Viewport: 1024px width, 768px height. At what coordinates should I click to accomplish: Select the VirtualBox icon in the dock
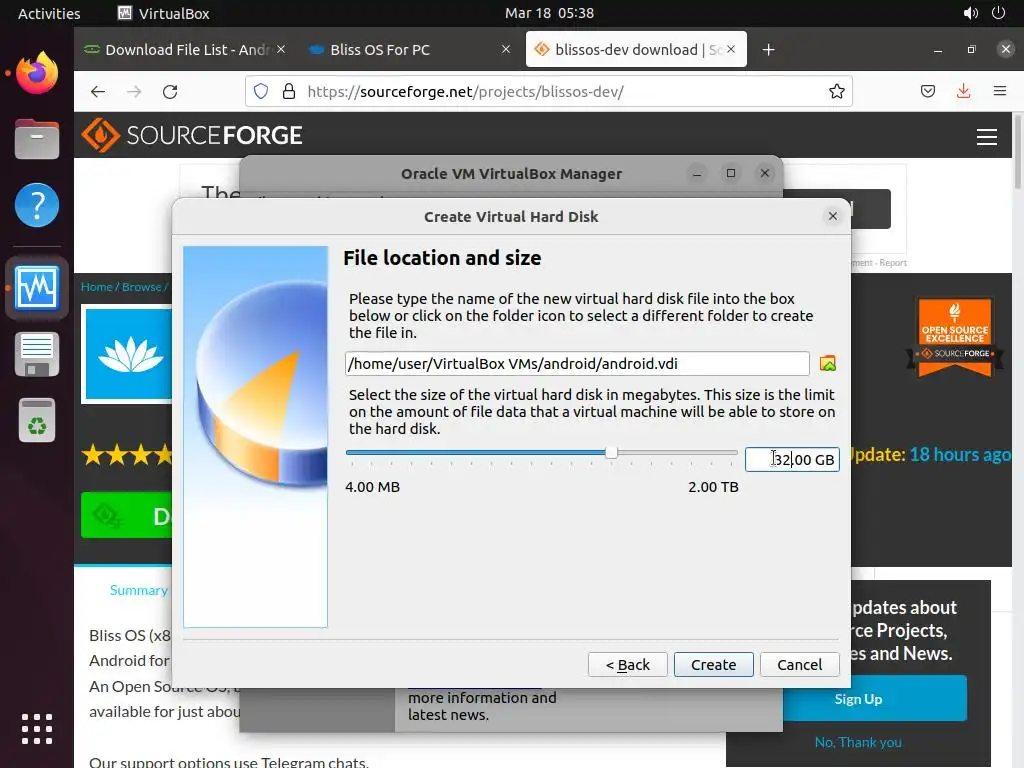(x=37, y=288)
